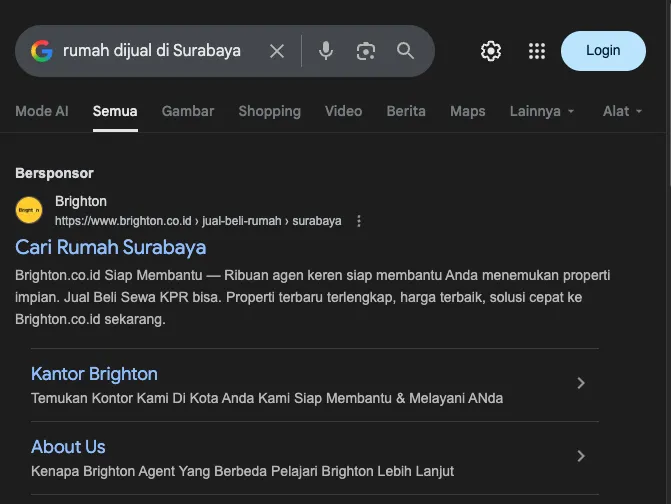
Task: Open the ad's three-dot options menu
Action: (x=359, y=221)
